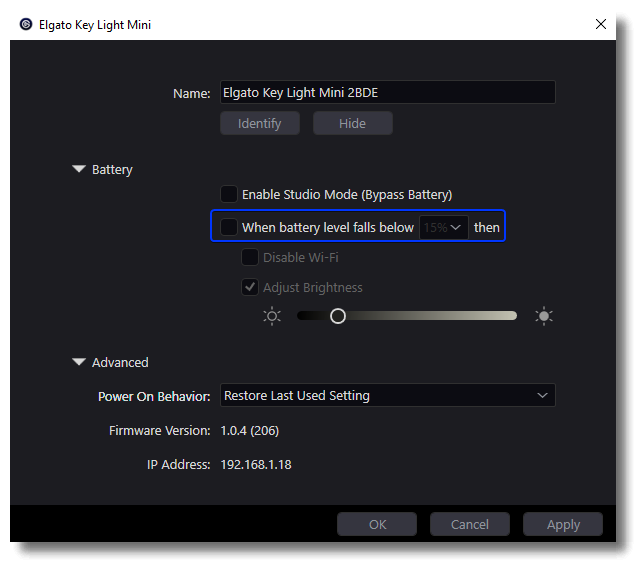The width and height of the screenshot is (636, 562).
Task: Click the Elgato logo icon in title bar
Action: pyautogui.click(x=26, y=24)
